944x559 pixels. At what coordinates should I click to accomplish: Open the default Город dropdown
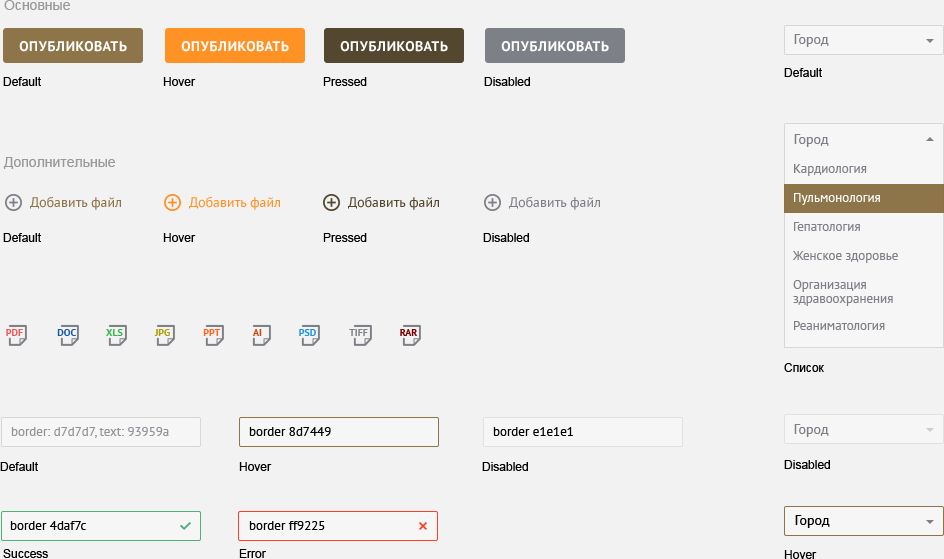click(x=863, y=40)
